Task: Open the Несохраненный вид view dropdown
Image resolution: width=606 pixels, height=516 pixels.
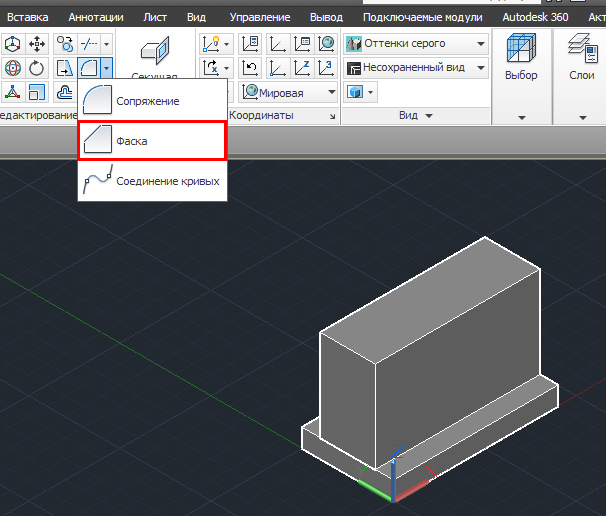Action: click(x=416, y=68)
